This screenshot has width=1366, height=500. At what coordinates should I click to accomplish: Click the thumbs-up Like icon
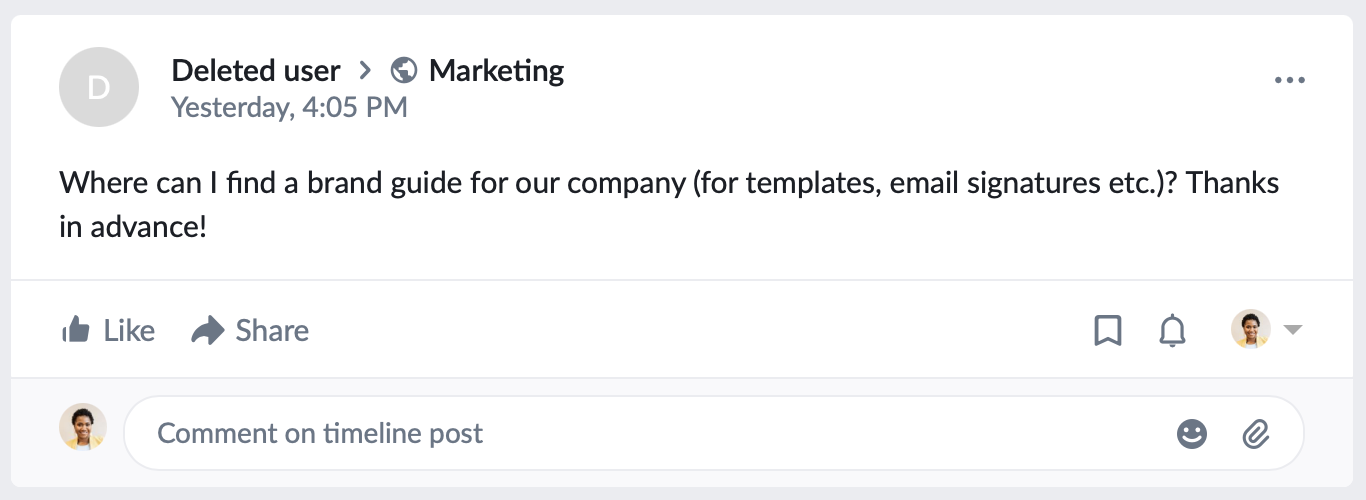pyautogui.click(x=75, y=330)
